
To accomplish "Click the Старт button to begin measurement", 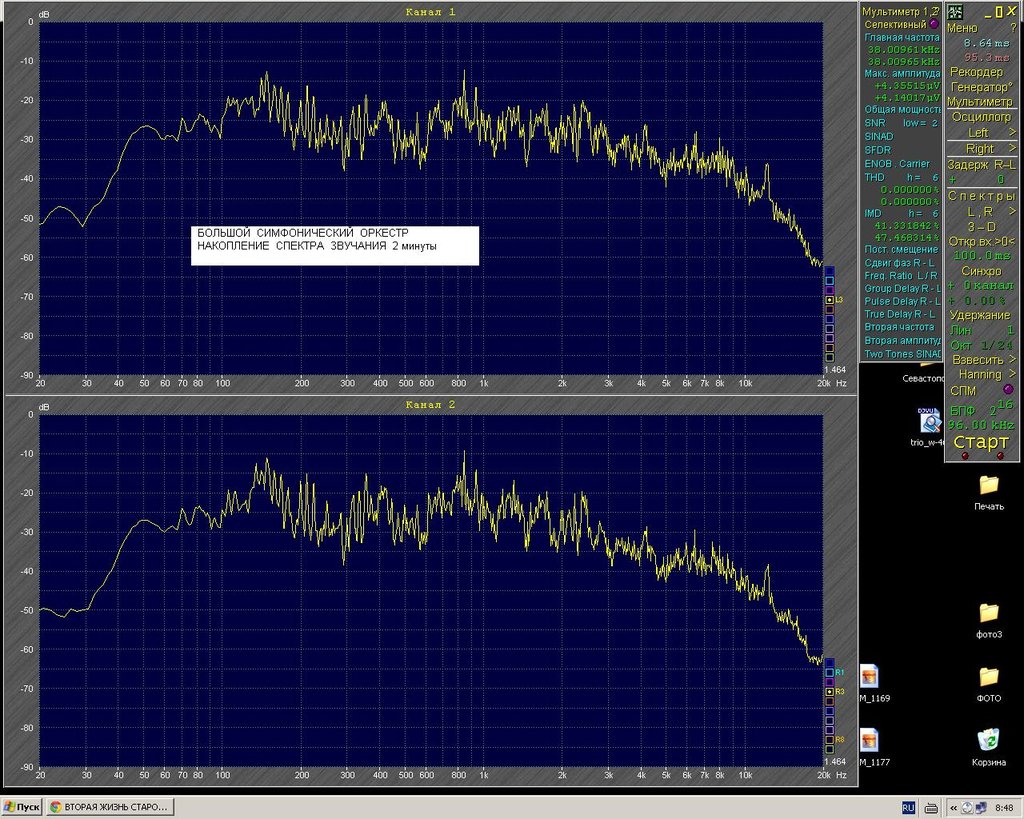I will pyautogui.click(x=980, y=442).
